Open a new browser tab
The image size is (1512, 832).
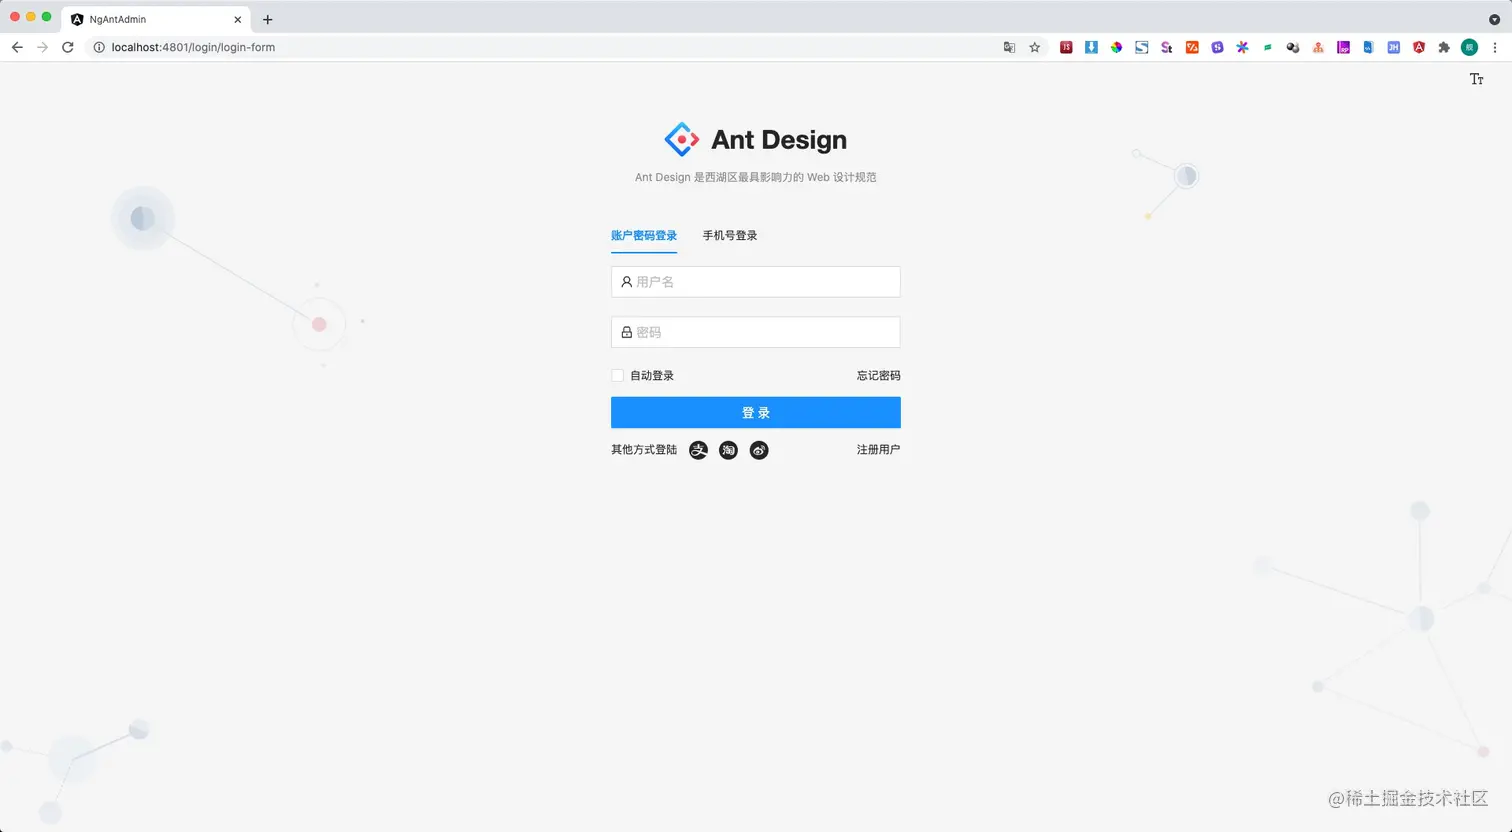click(x=267, y=19)
